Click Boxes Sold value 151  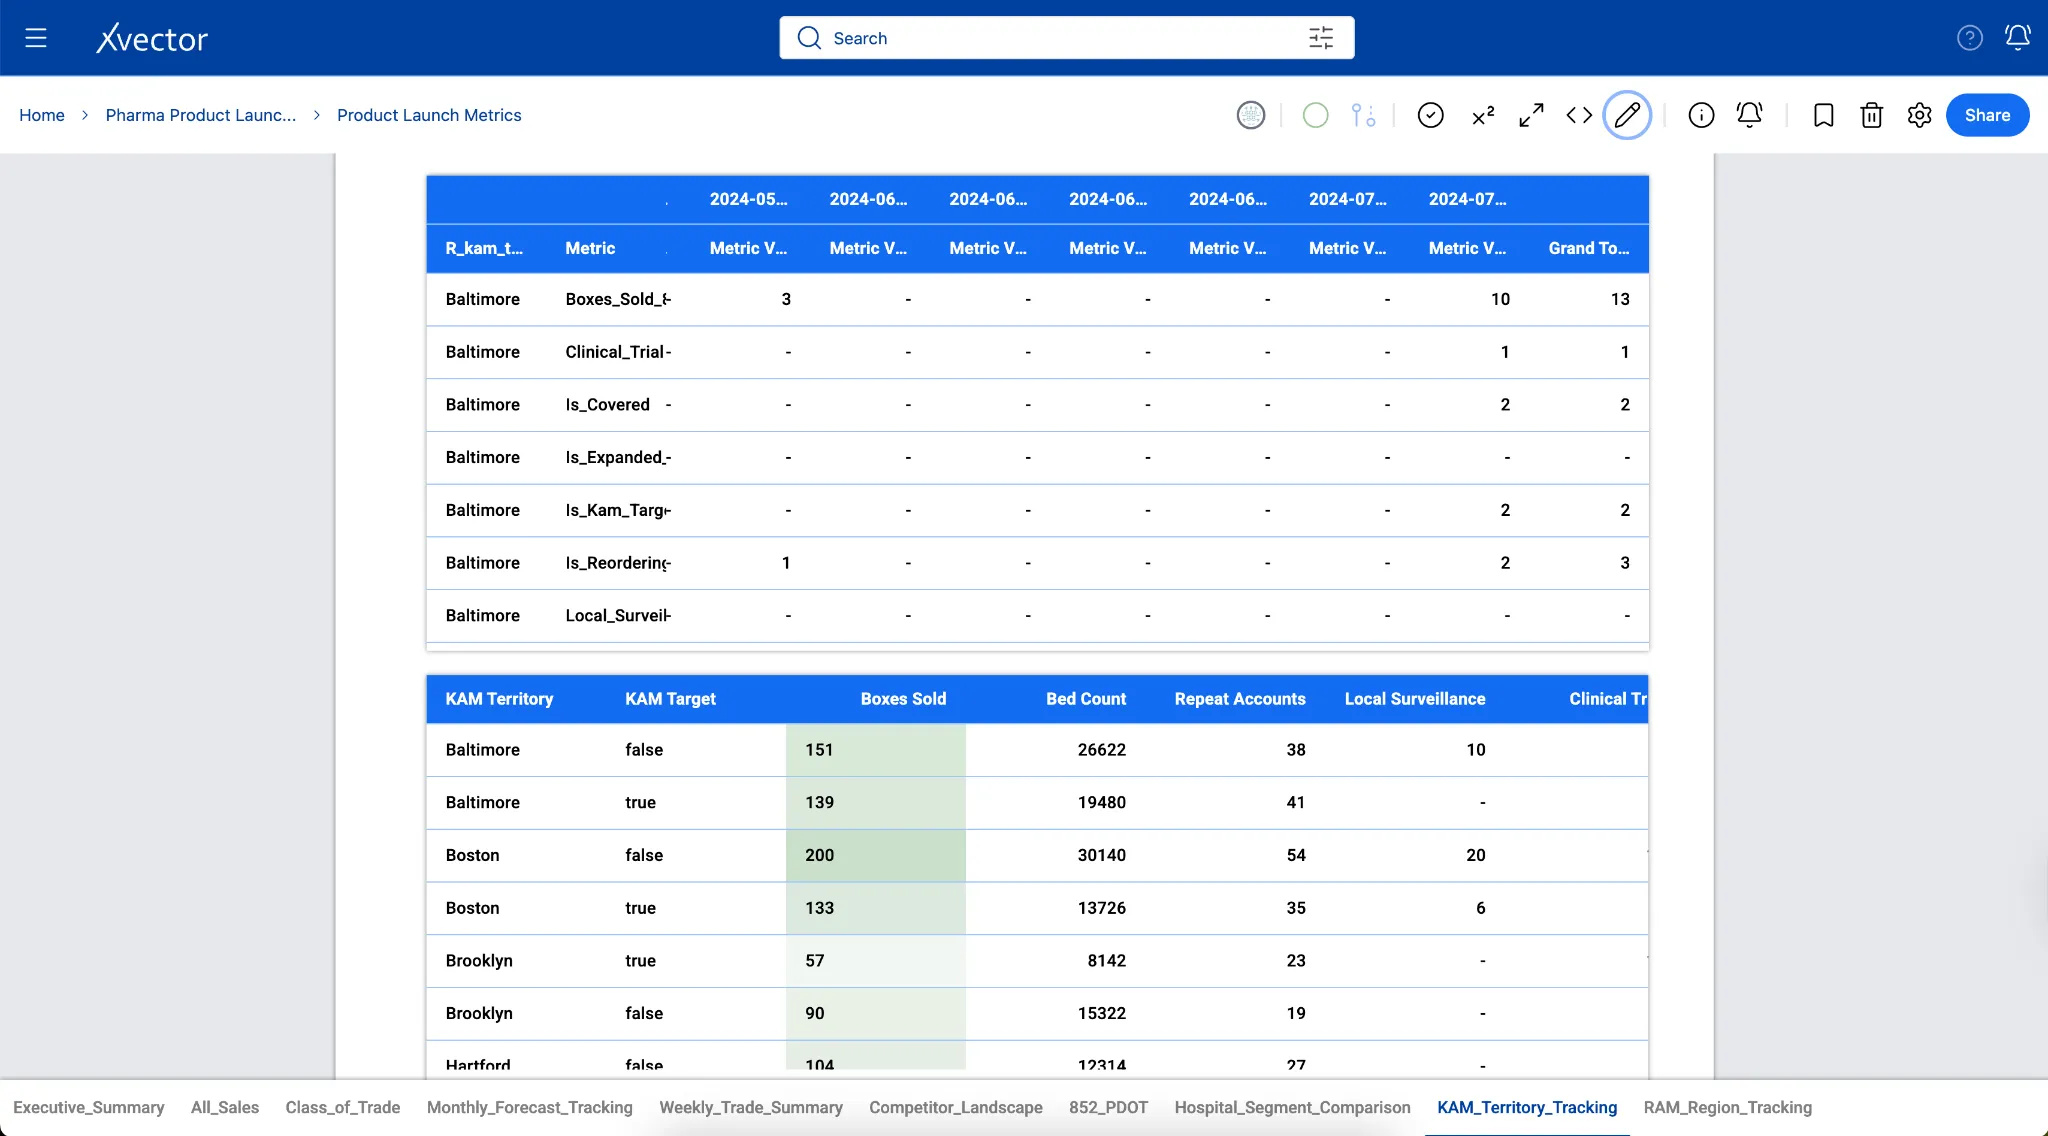pyautogui.click(x=876, y=750)
